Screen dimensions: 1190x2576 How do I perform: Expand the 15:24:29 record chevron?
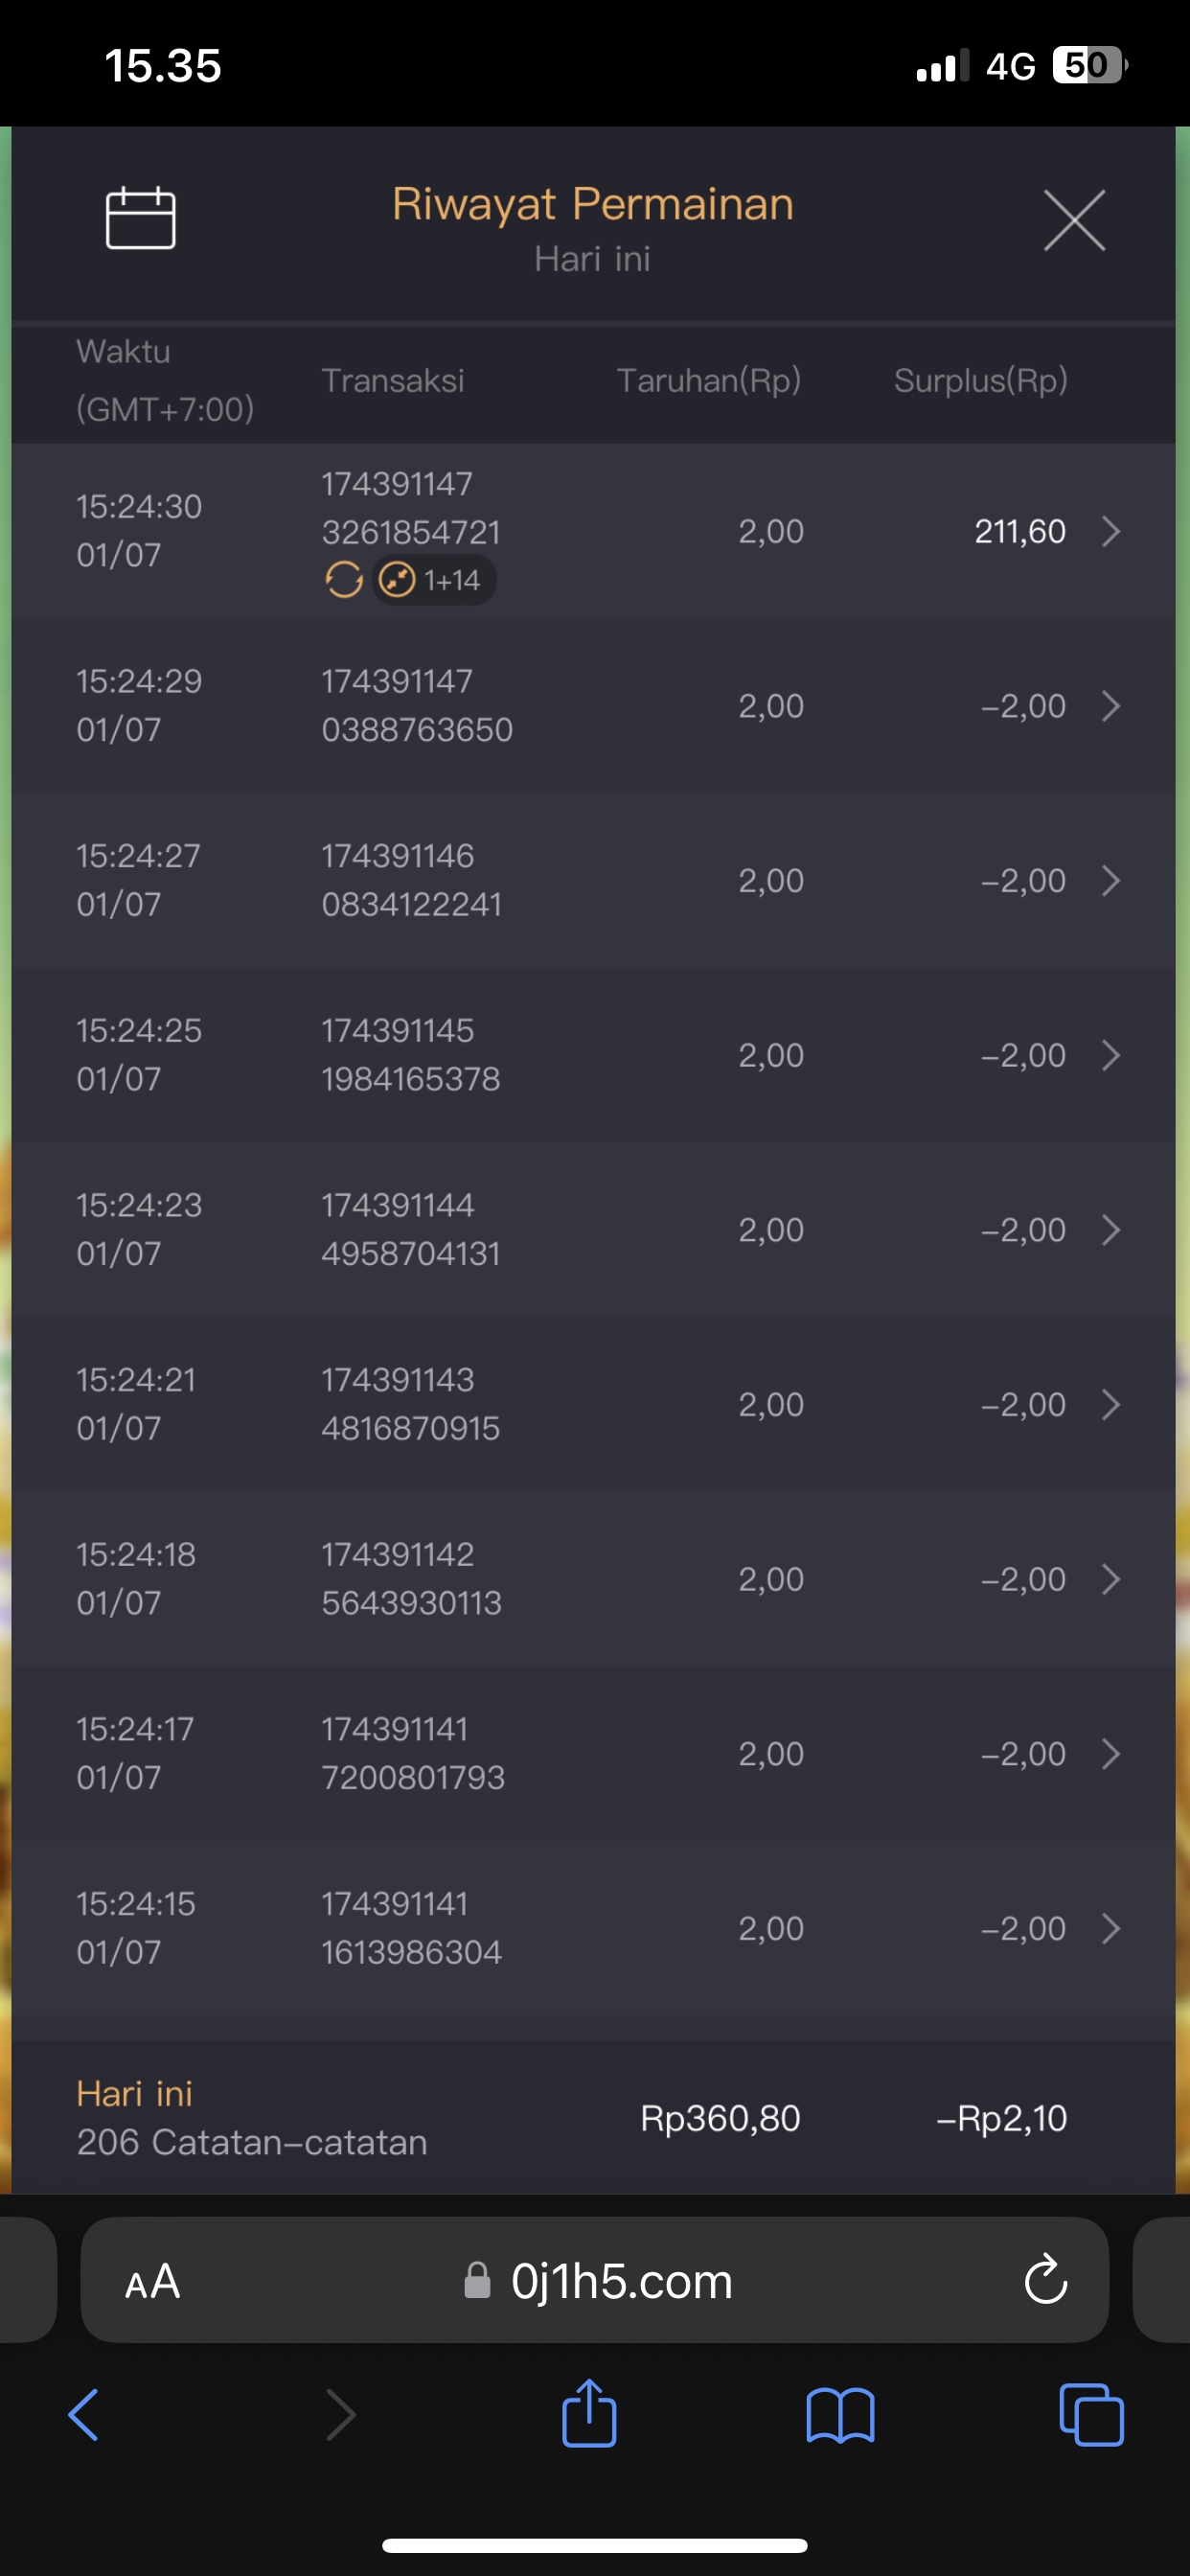1110,706
